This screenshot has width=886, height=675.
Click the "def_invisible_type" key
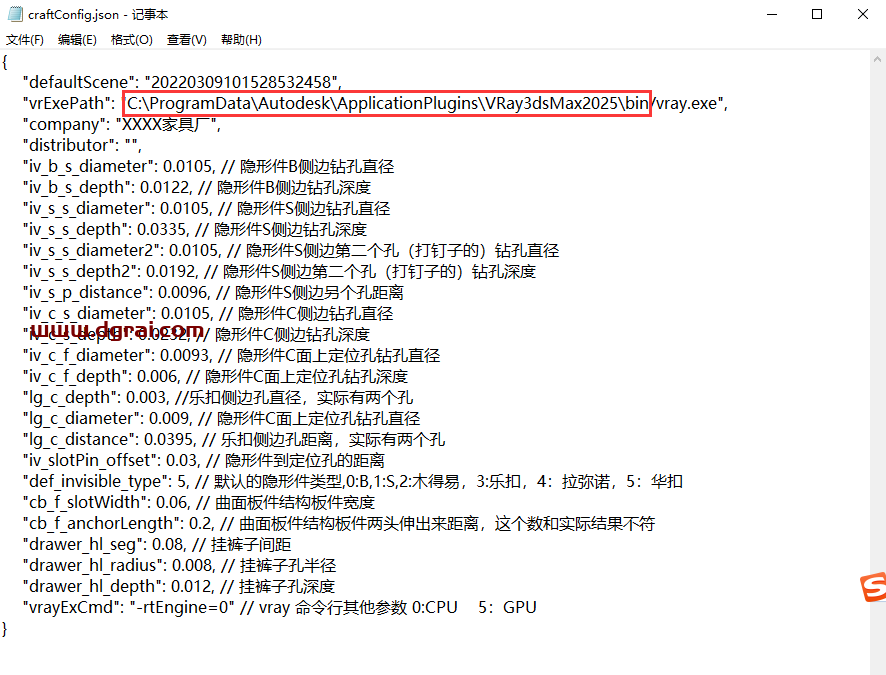[97, 481]
